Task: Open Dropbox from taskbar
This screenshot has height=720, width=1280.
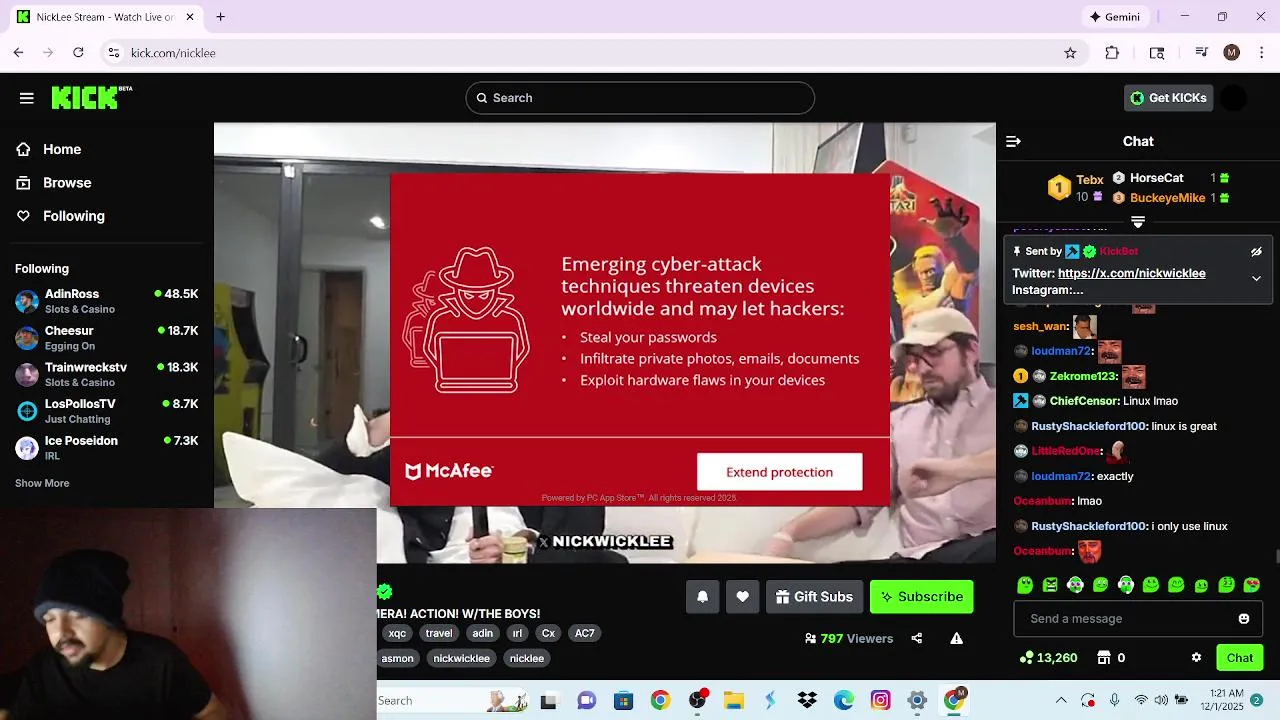Action: (807, 701)
